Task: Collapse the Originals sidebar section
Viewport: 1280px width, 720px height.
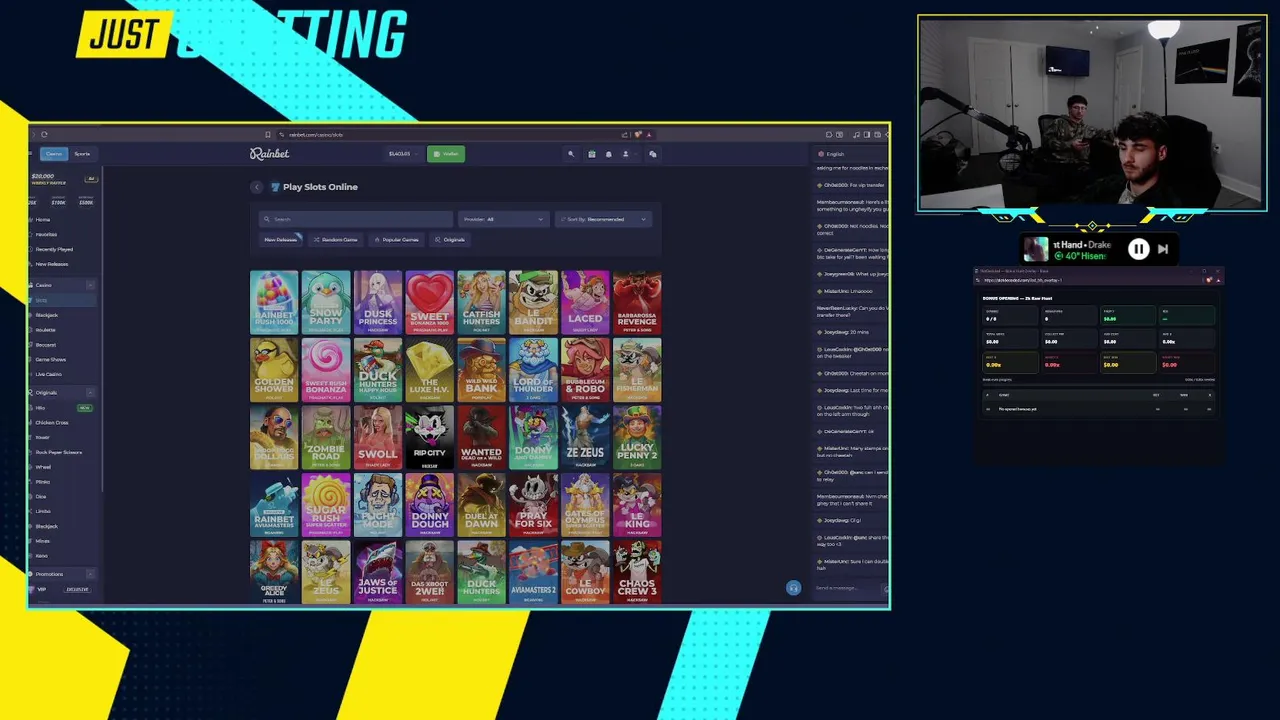Action: tap(90, 393)
